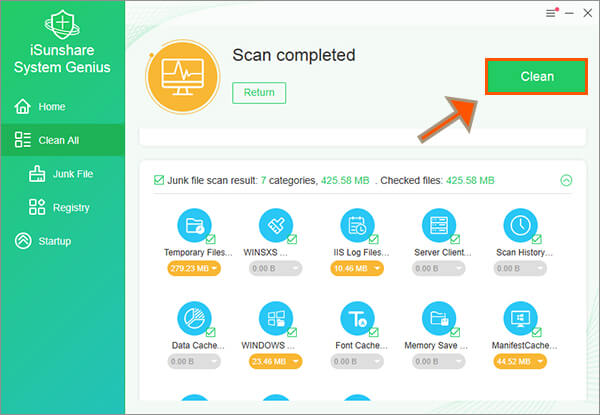Image resolution: width=600 pixels, height=415 pixels.
Task: Click the Font Cache icon
Action: point(357,319)
